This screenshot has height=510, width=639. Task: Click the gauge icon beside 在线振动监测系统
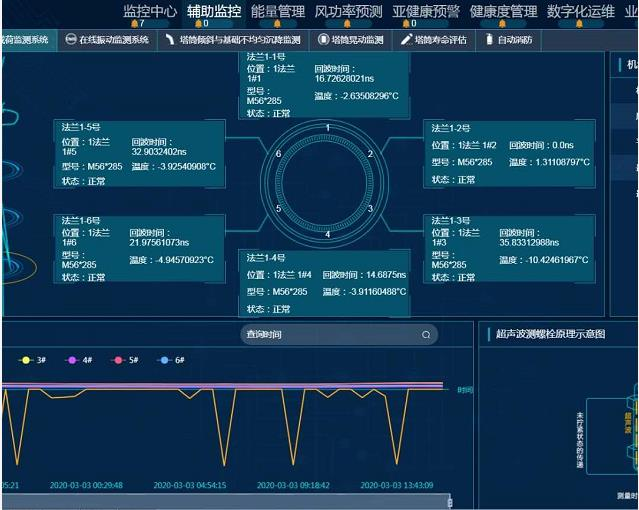pos(71,39)
